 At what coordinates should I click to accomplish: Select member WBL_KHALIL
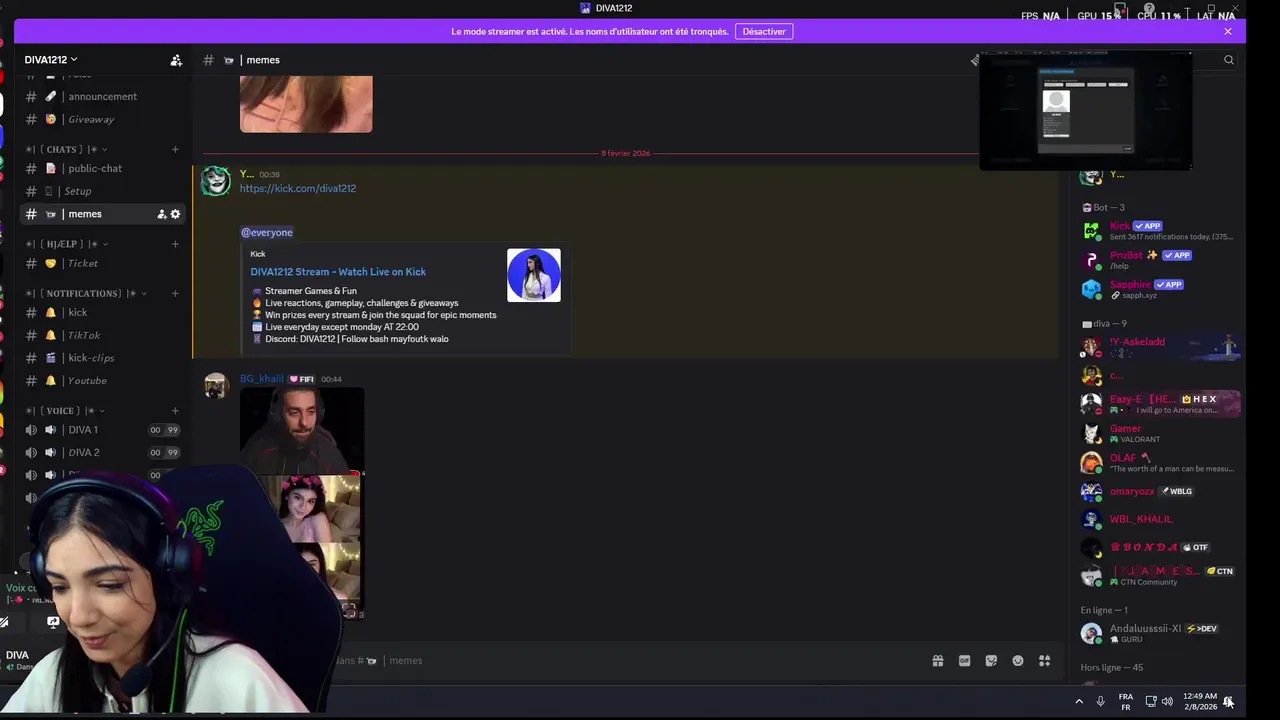coord(1160,519)
